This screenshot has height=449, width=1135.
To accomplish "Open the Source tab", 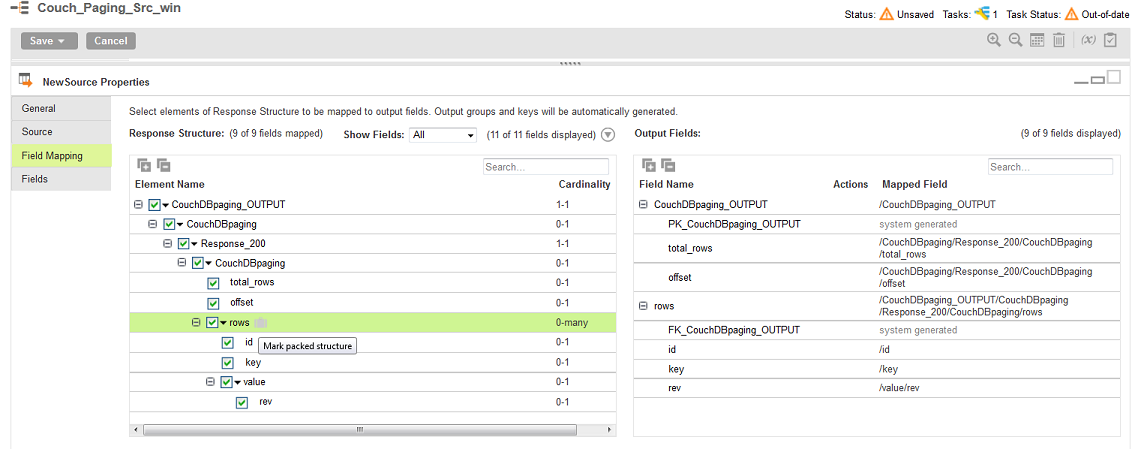I will (62, 132).
